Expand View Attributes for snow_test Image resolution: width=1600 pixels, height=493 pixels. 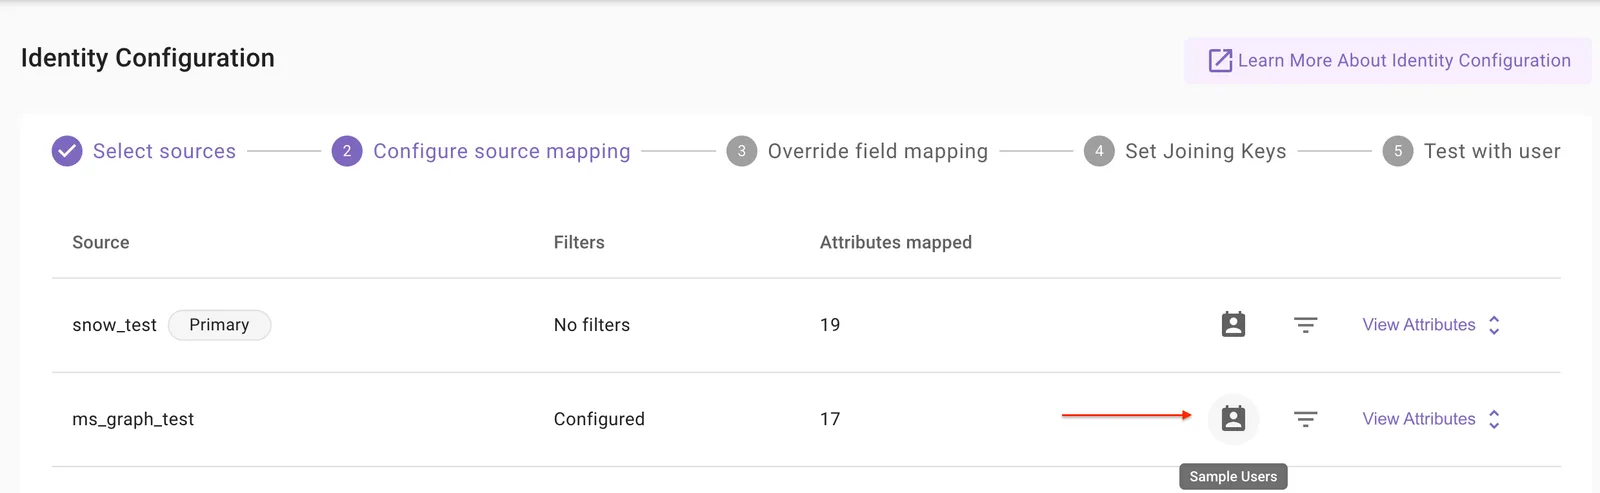[x=1432, y=325]
